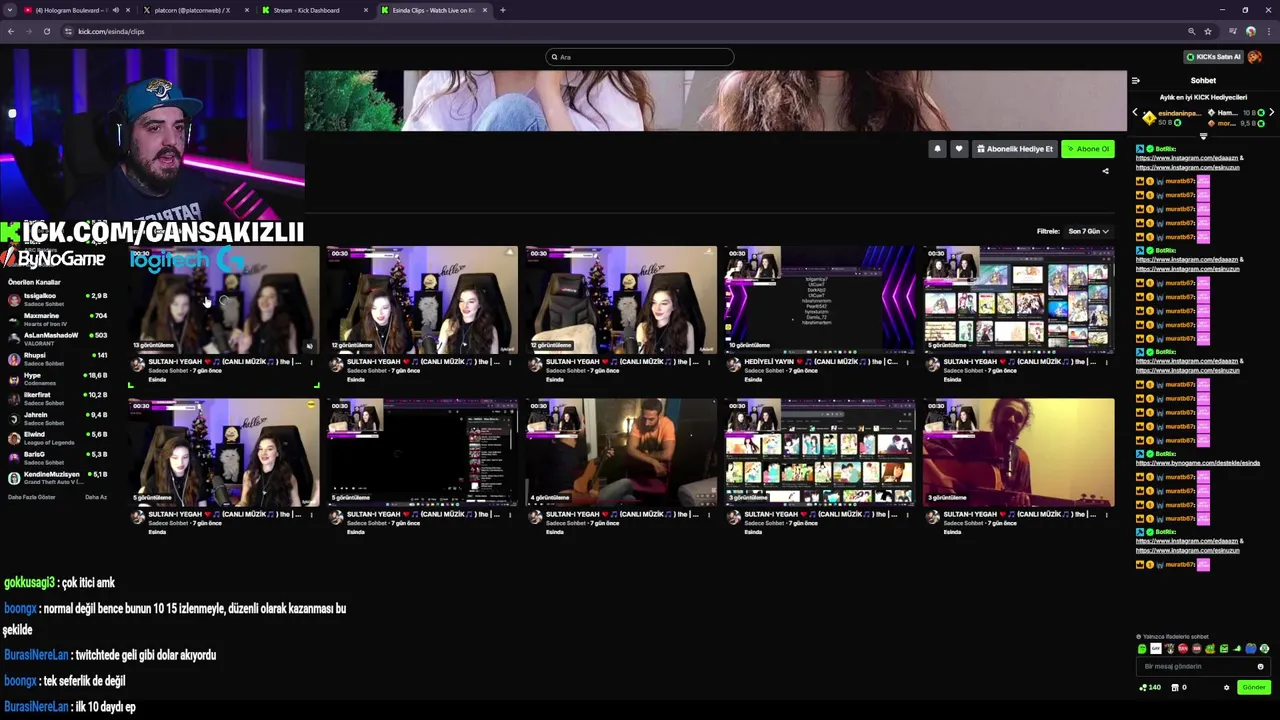Click the KendineMuzisyen channel avatar

pyautogui.click(x=14, y=477)
